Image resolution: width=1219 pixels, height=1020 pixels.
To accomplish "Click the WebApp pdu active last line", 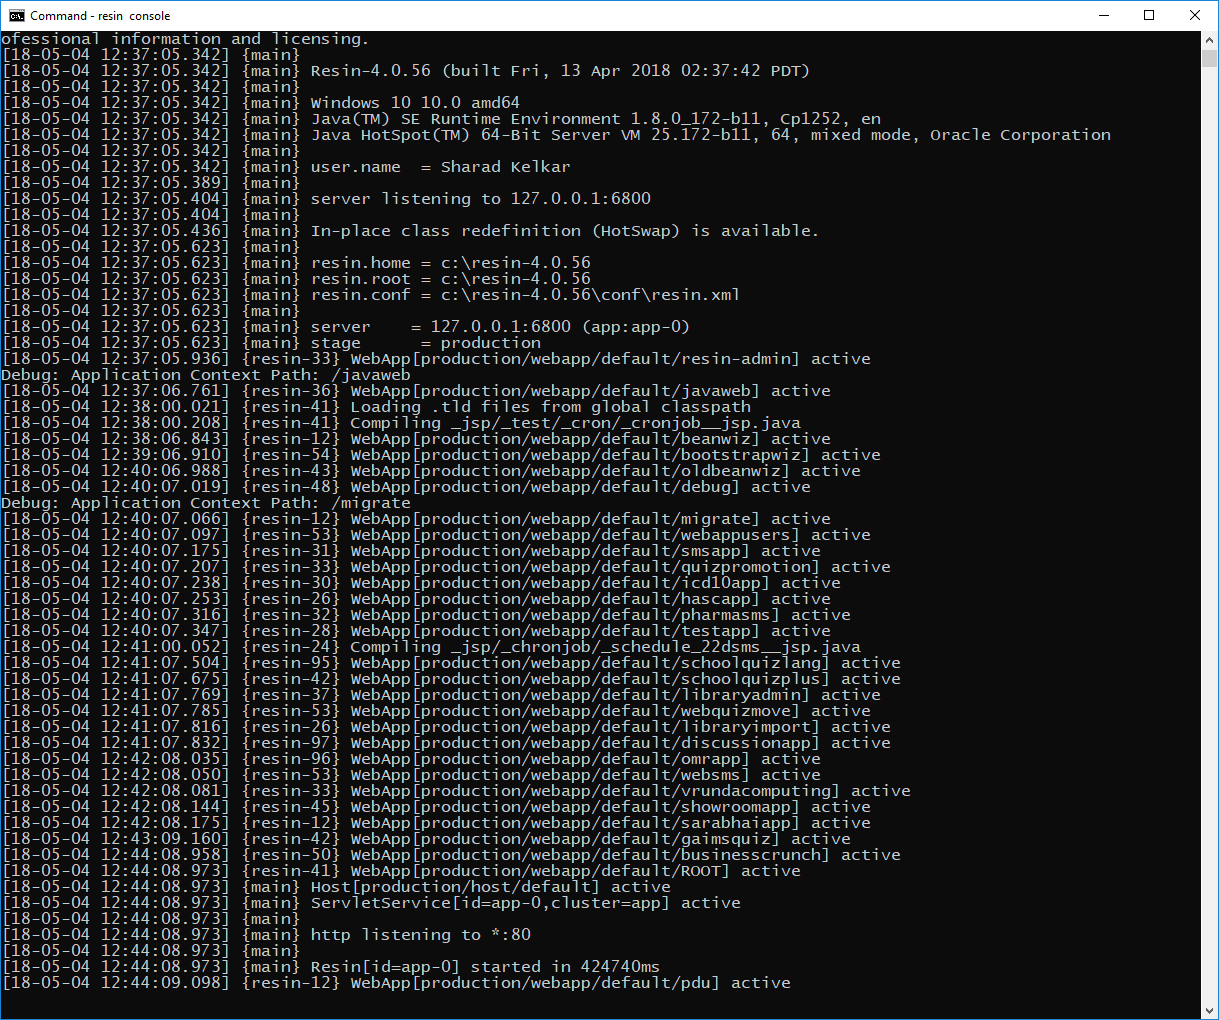I will pos(570,983).
